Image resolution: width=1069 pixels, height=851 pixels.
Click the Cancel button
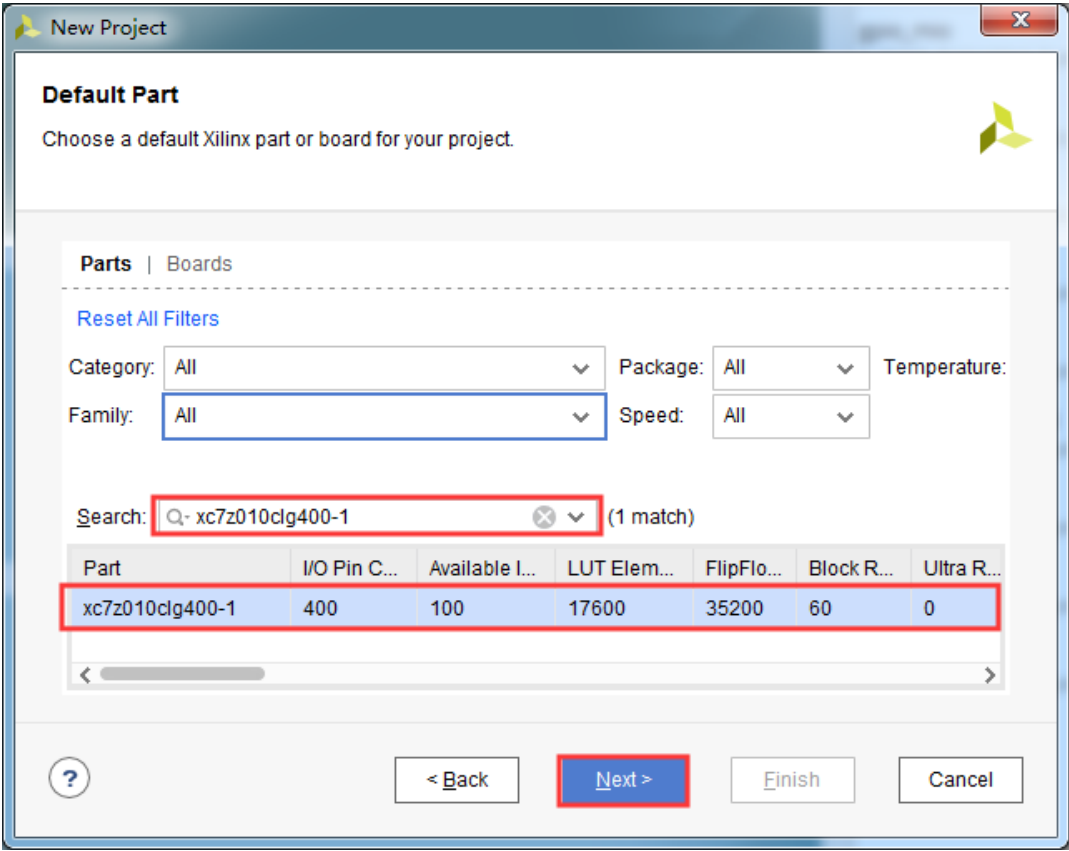tap(961, 780)
